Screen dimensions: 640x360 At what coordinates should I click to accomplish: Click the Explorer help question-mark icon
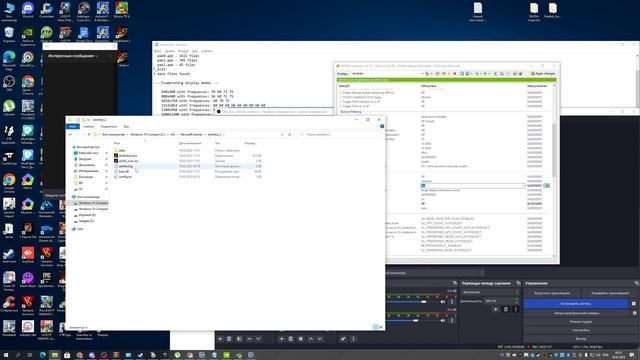pos(382,126)
